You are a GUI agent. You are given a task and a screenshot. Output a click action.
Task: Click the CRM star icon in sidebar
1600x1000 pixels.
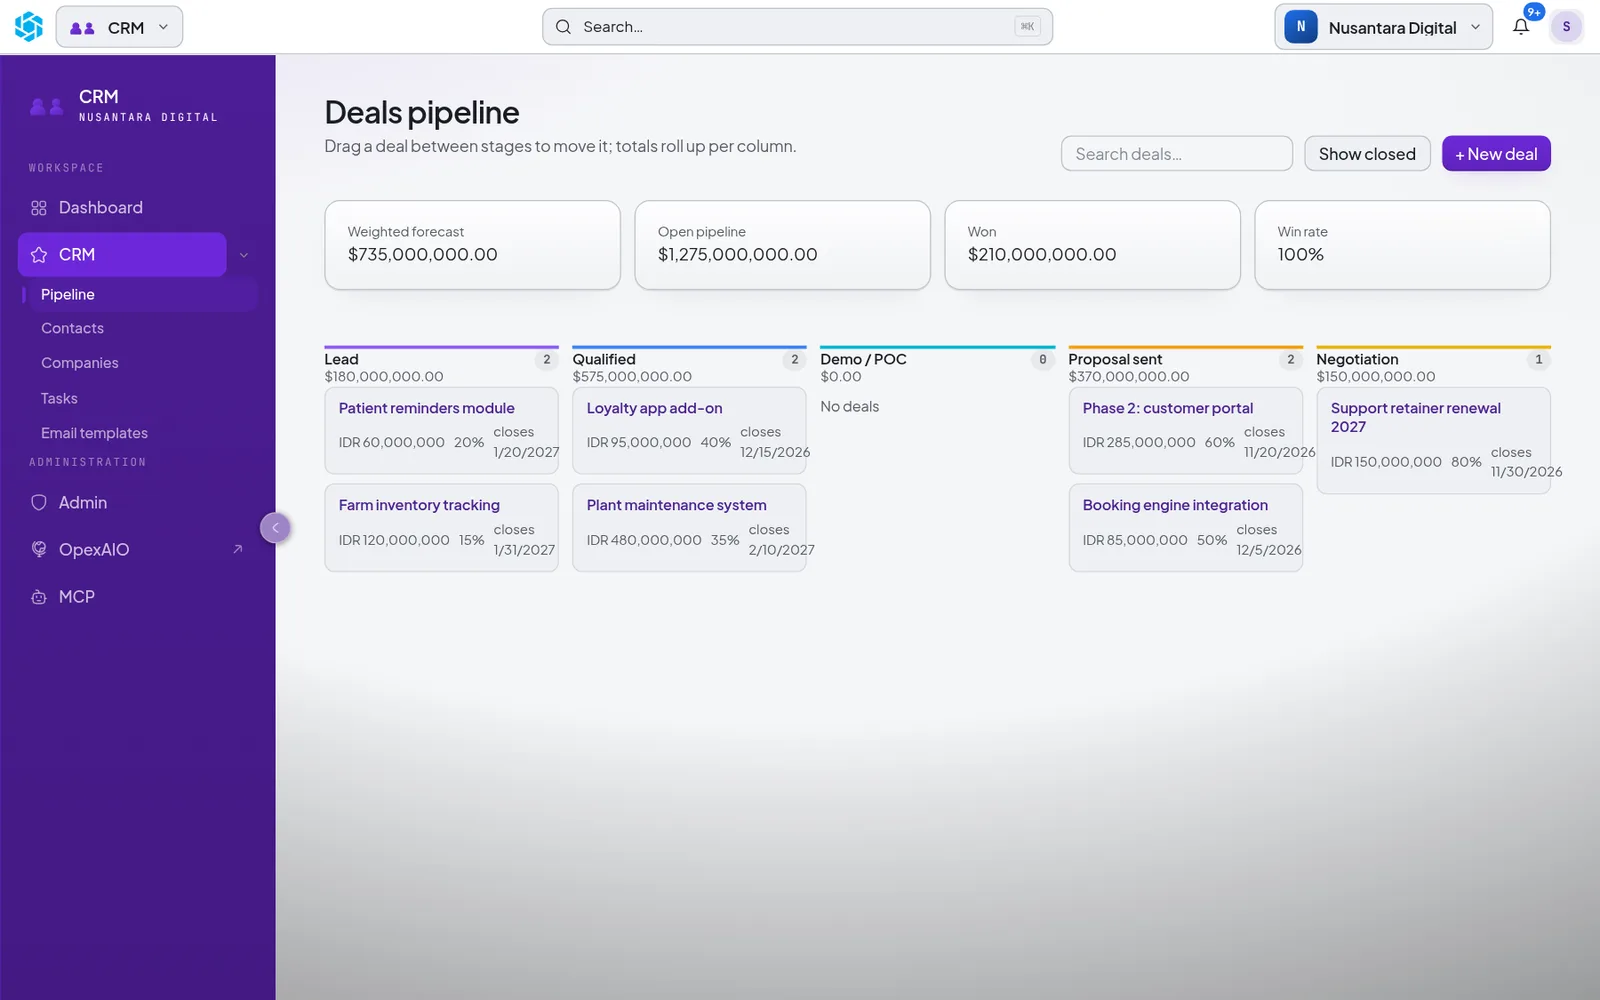pos(39,255)
